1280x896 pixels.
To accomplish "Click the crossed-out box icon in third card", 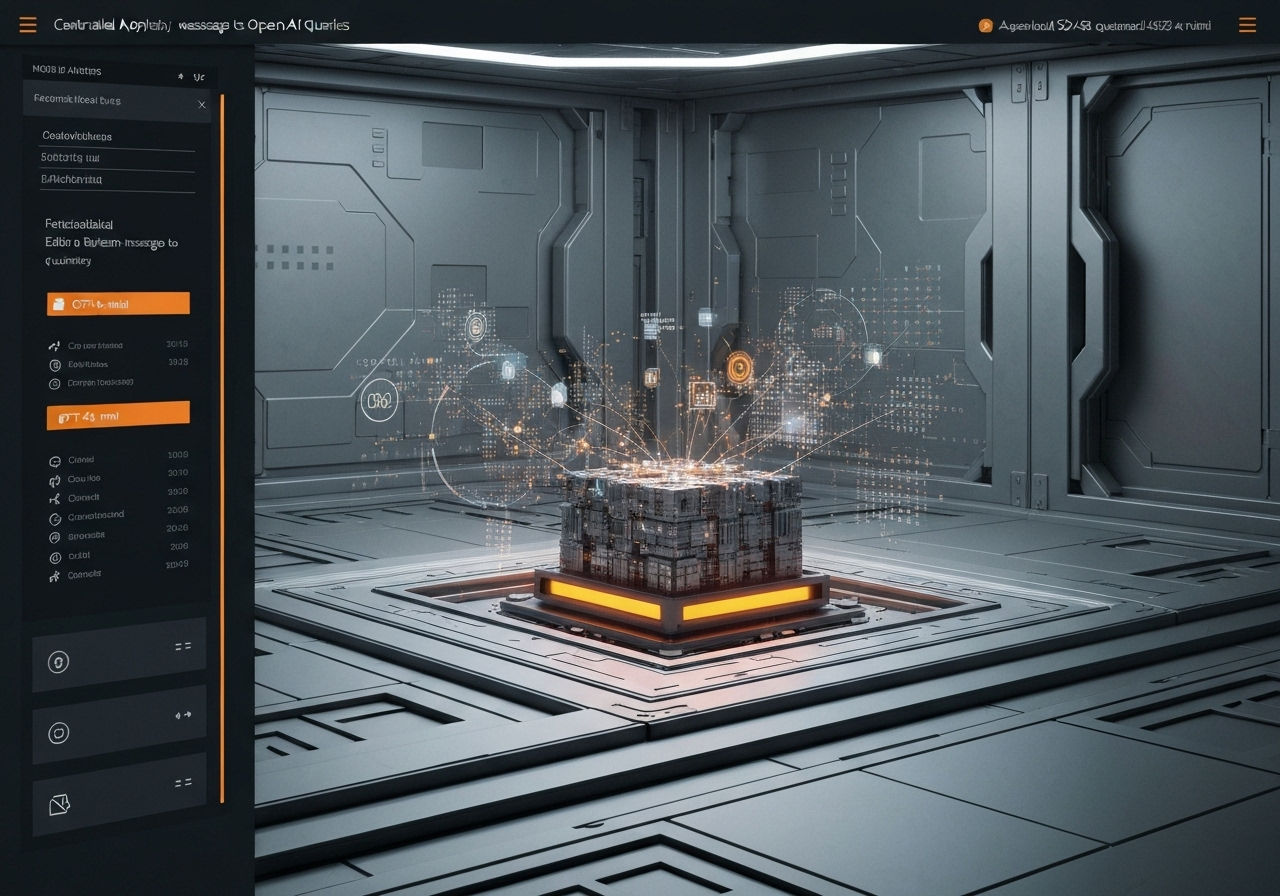I will (x=59, y=803).
